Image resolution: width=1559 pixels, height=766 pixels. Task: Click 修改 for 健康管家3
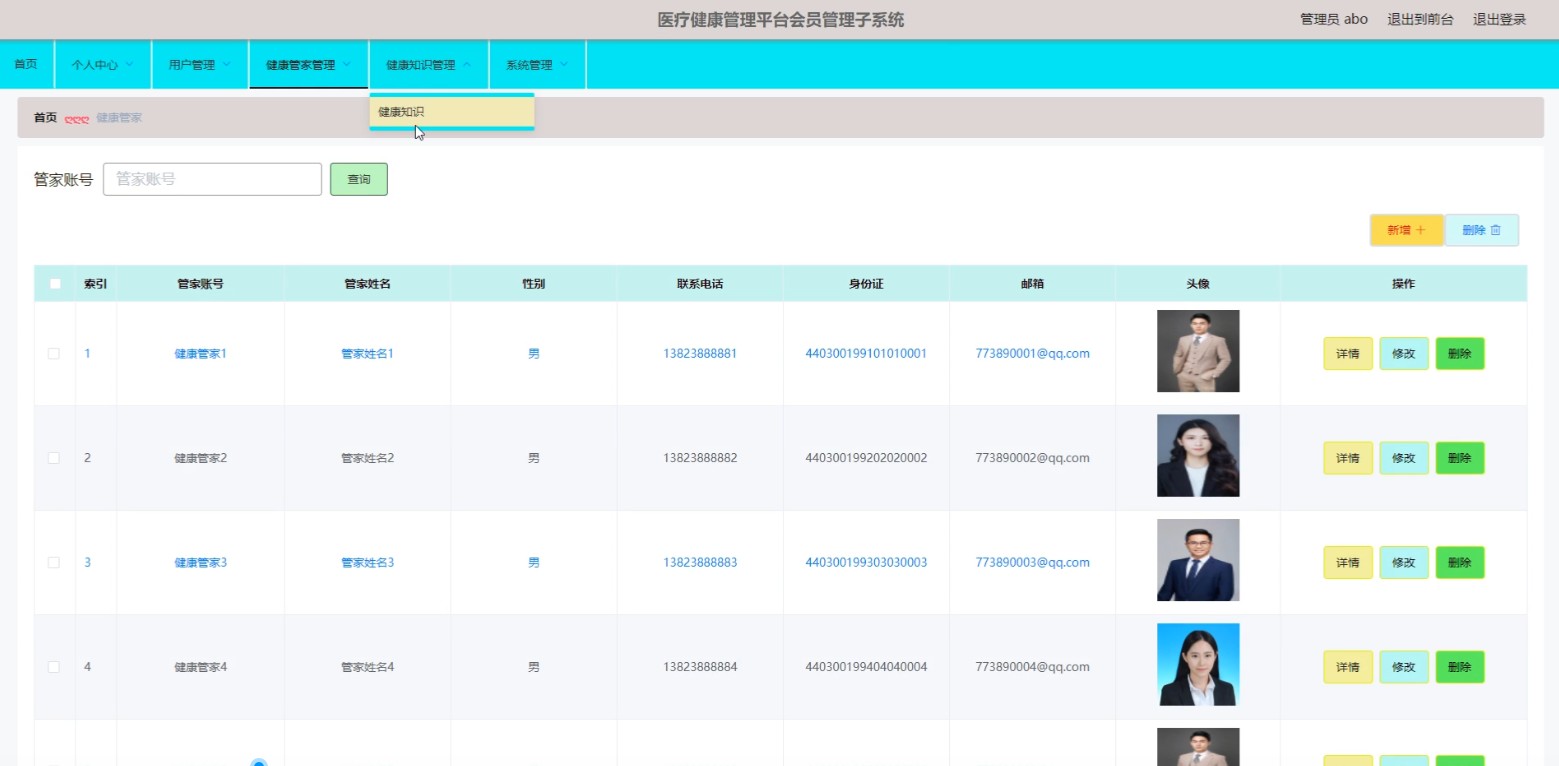pyautogui.click(x=1404, y=563)
